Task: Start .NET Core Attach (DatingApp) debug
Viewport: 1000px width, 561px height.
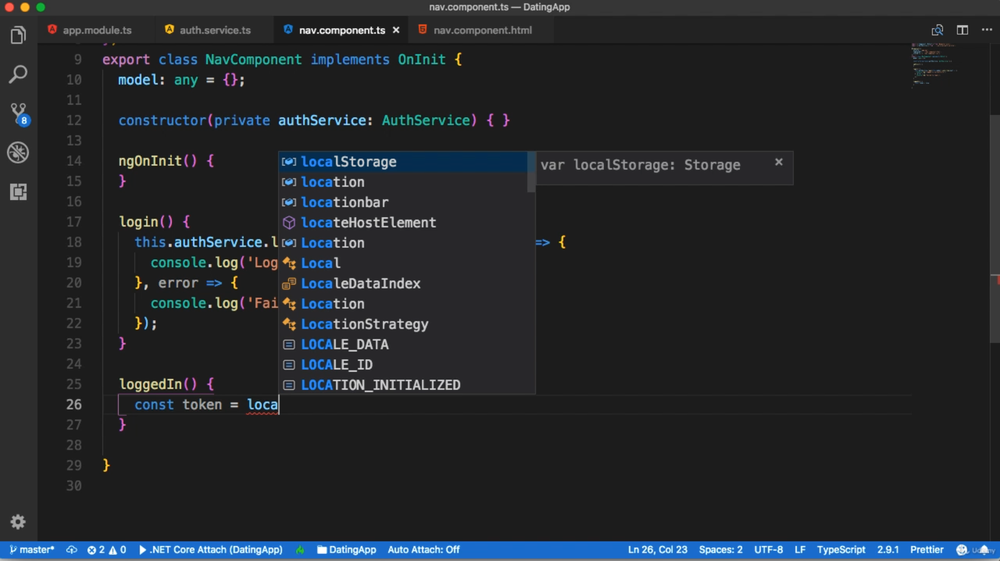Action: click(x=210, y=550)
